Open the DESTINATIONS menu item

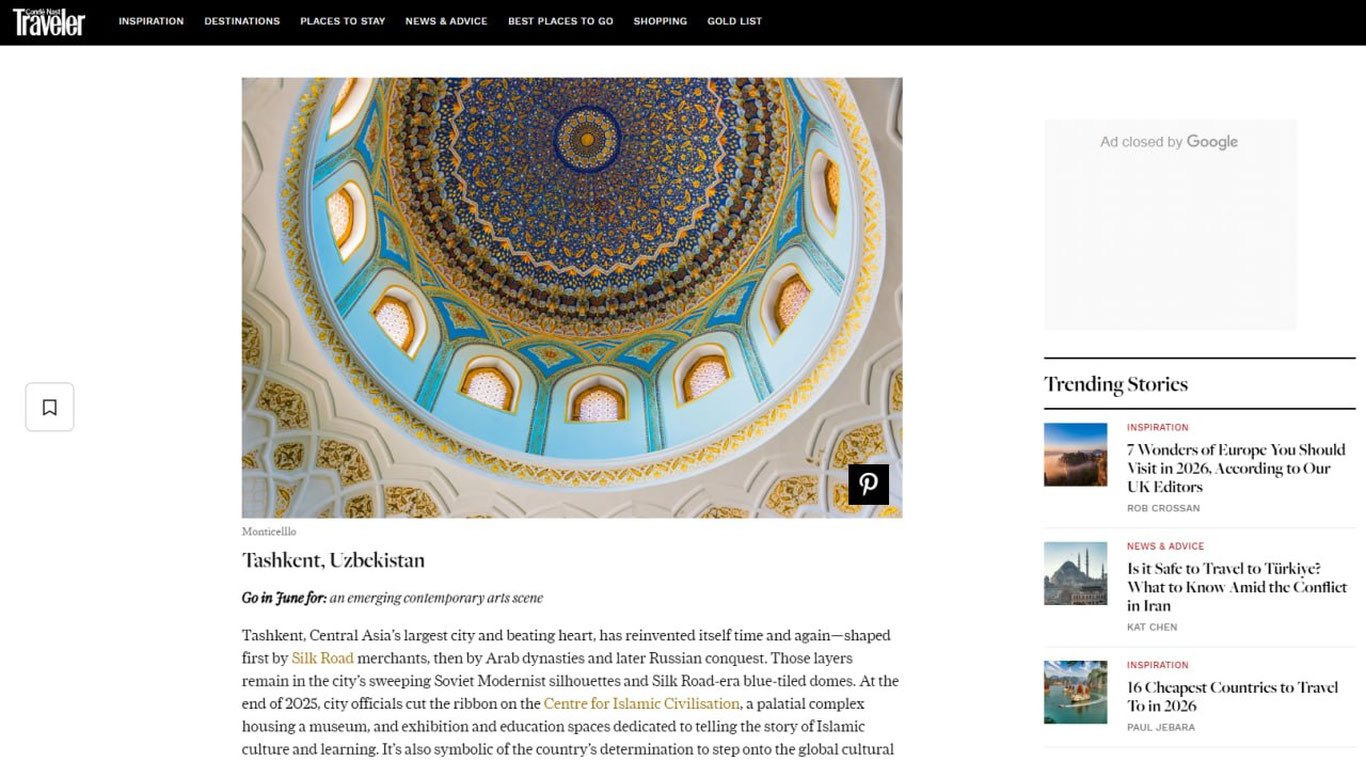pos(242,20)
